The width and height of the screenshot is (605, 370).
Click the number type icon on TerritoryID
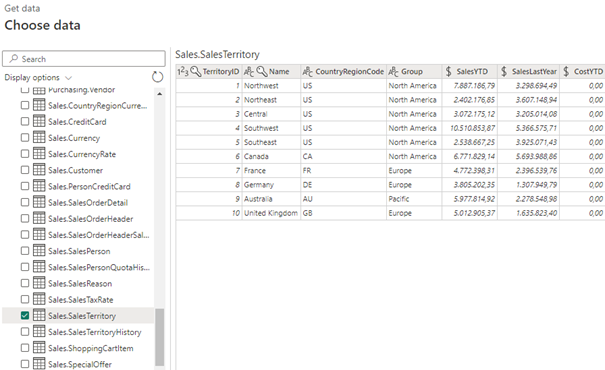click(x=183, y=71)
